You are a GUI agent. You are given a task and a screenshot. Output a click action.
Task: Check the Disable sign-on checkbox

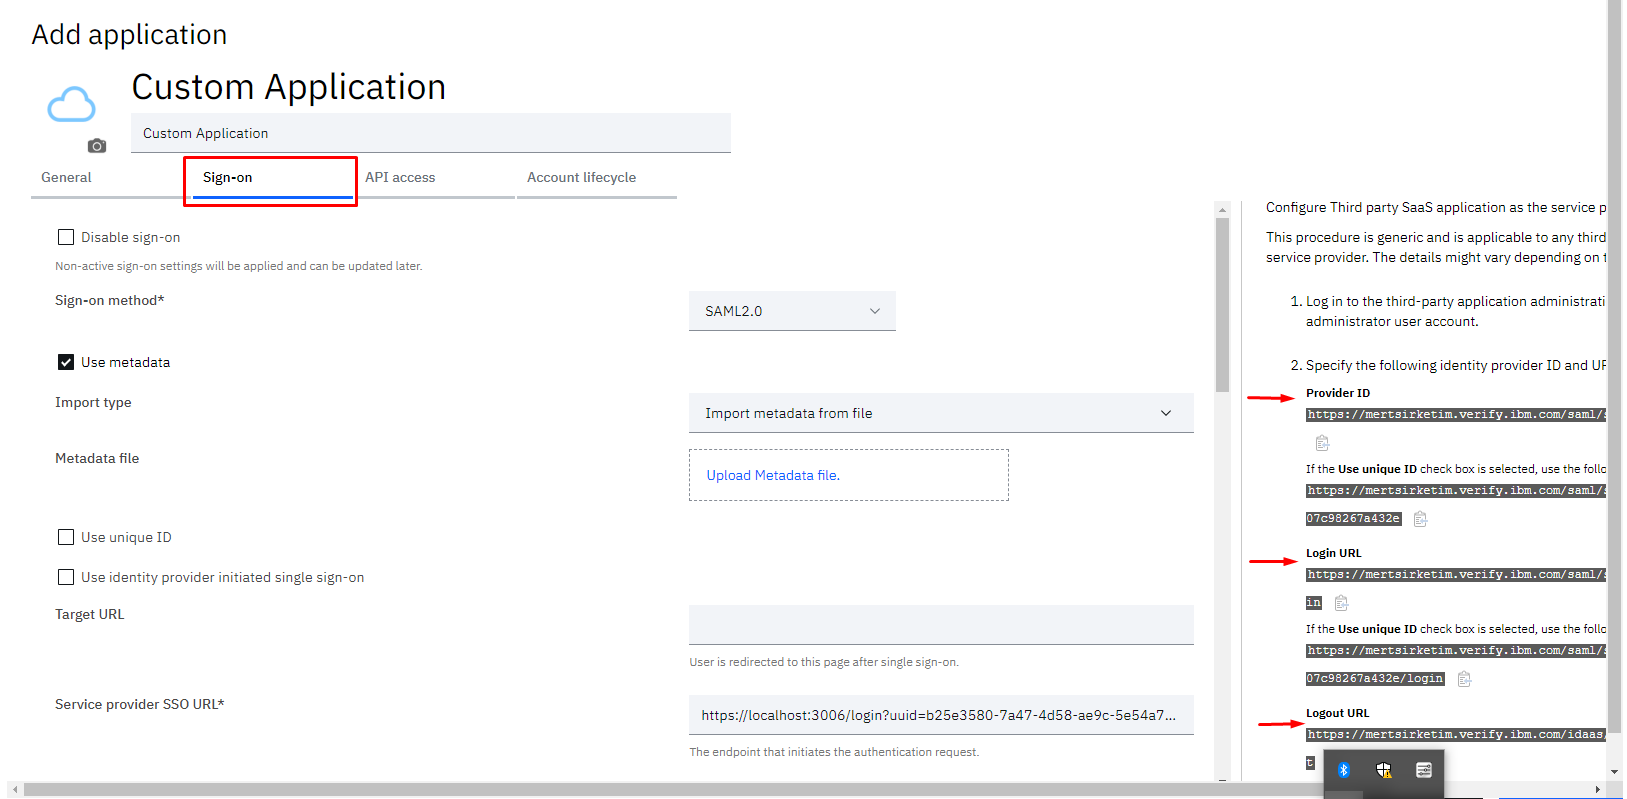pos(66,237)
